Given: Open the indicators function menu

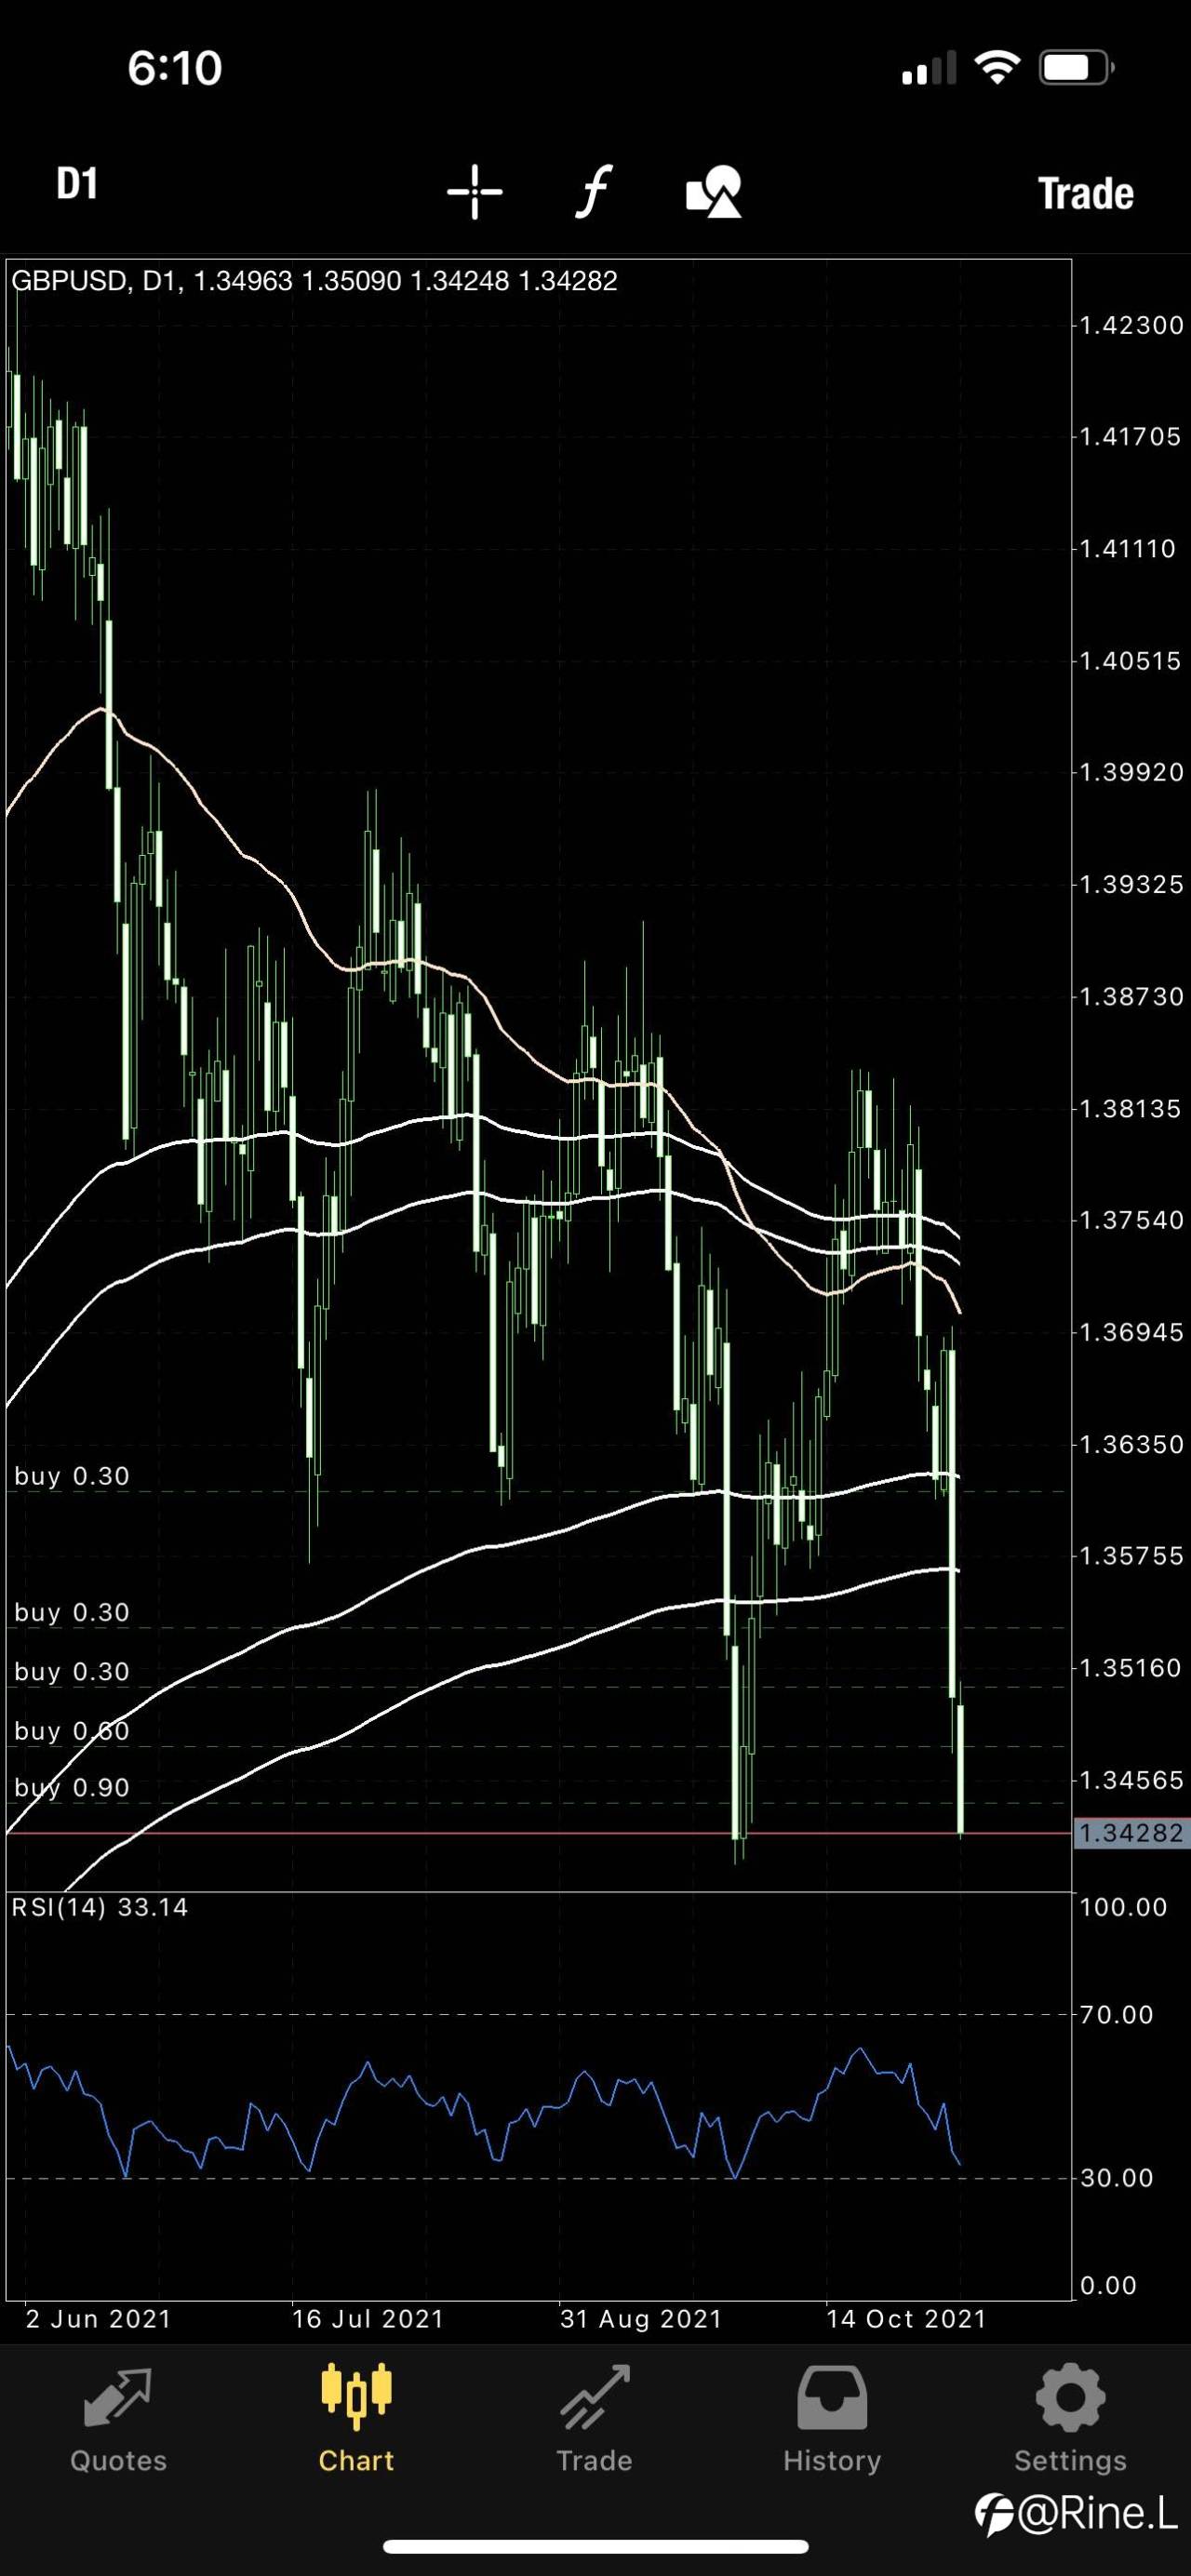Looking at the screenshot, I should point(593,191).
